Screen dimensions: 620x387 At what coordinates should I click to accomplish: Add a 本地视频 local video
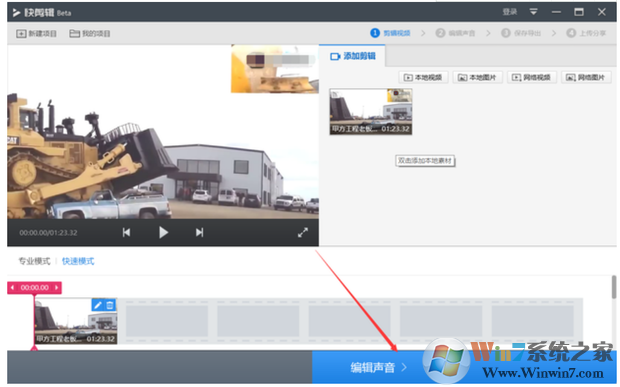(423, 77)
